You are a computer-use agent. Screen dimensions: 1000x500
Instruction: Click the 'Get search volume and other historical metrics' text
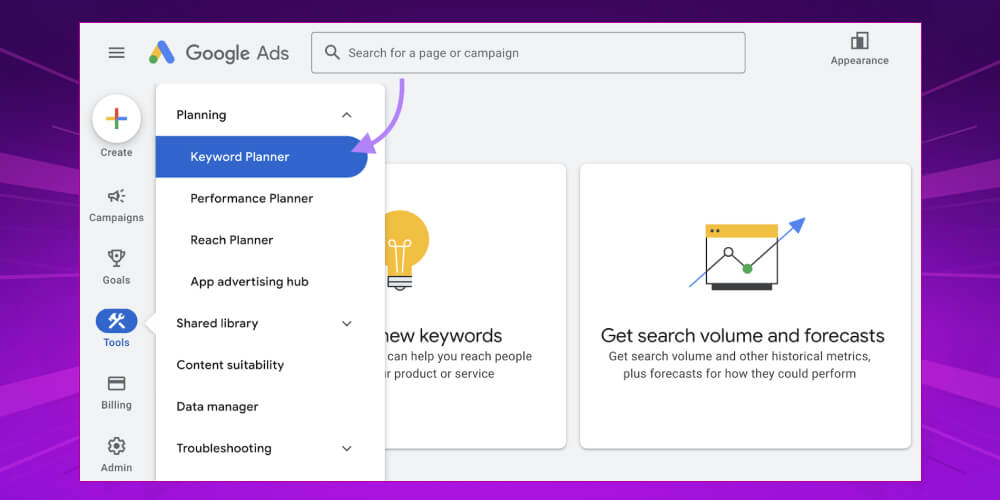pyautogui.click(x=739, y=356)
